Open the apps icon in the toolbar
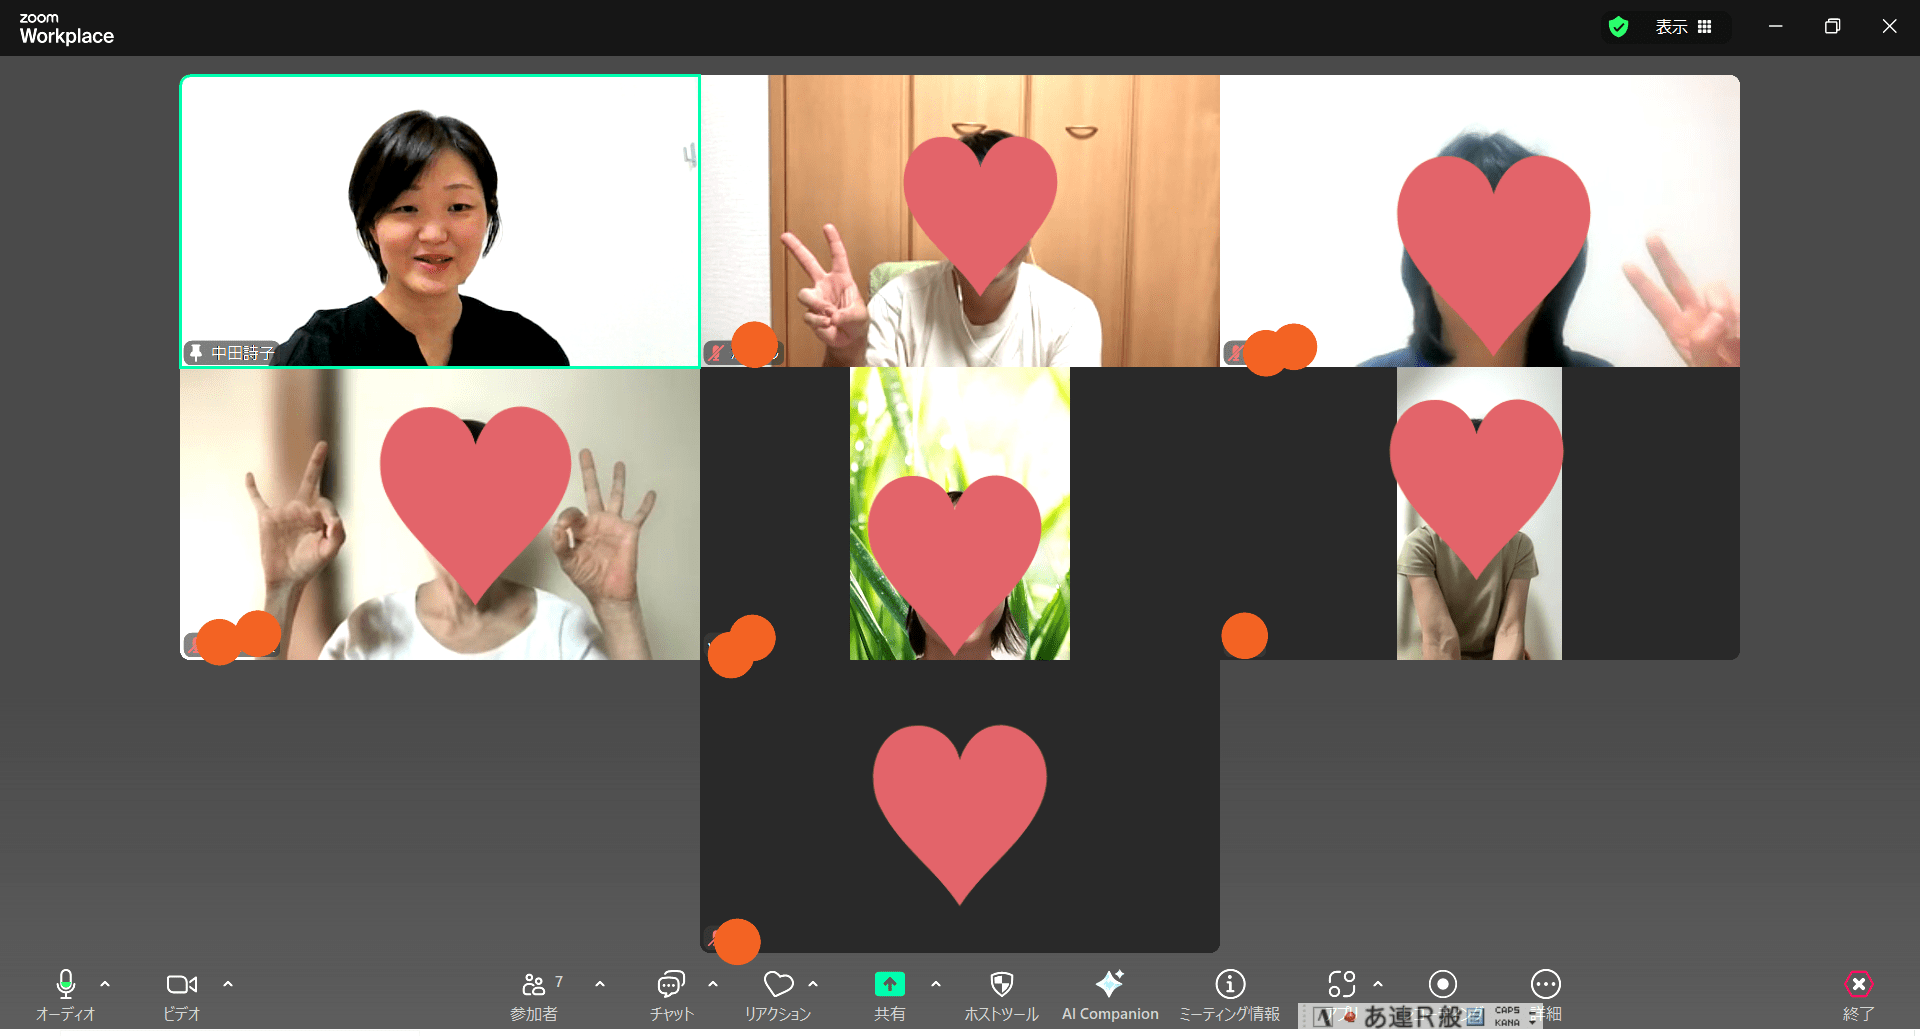 [x=1341, y=985]
